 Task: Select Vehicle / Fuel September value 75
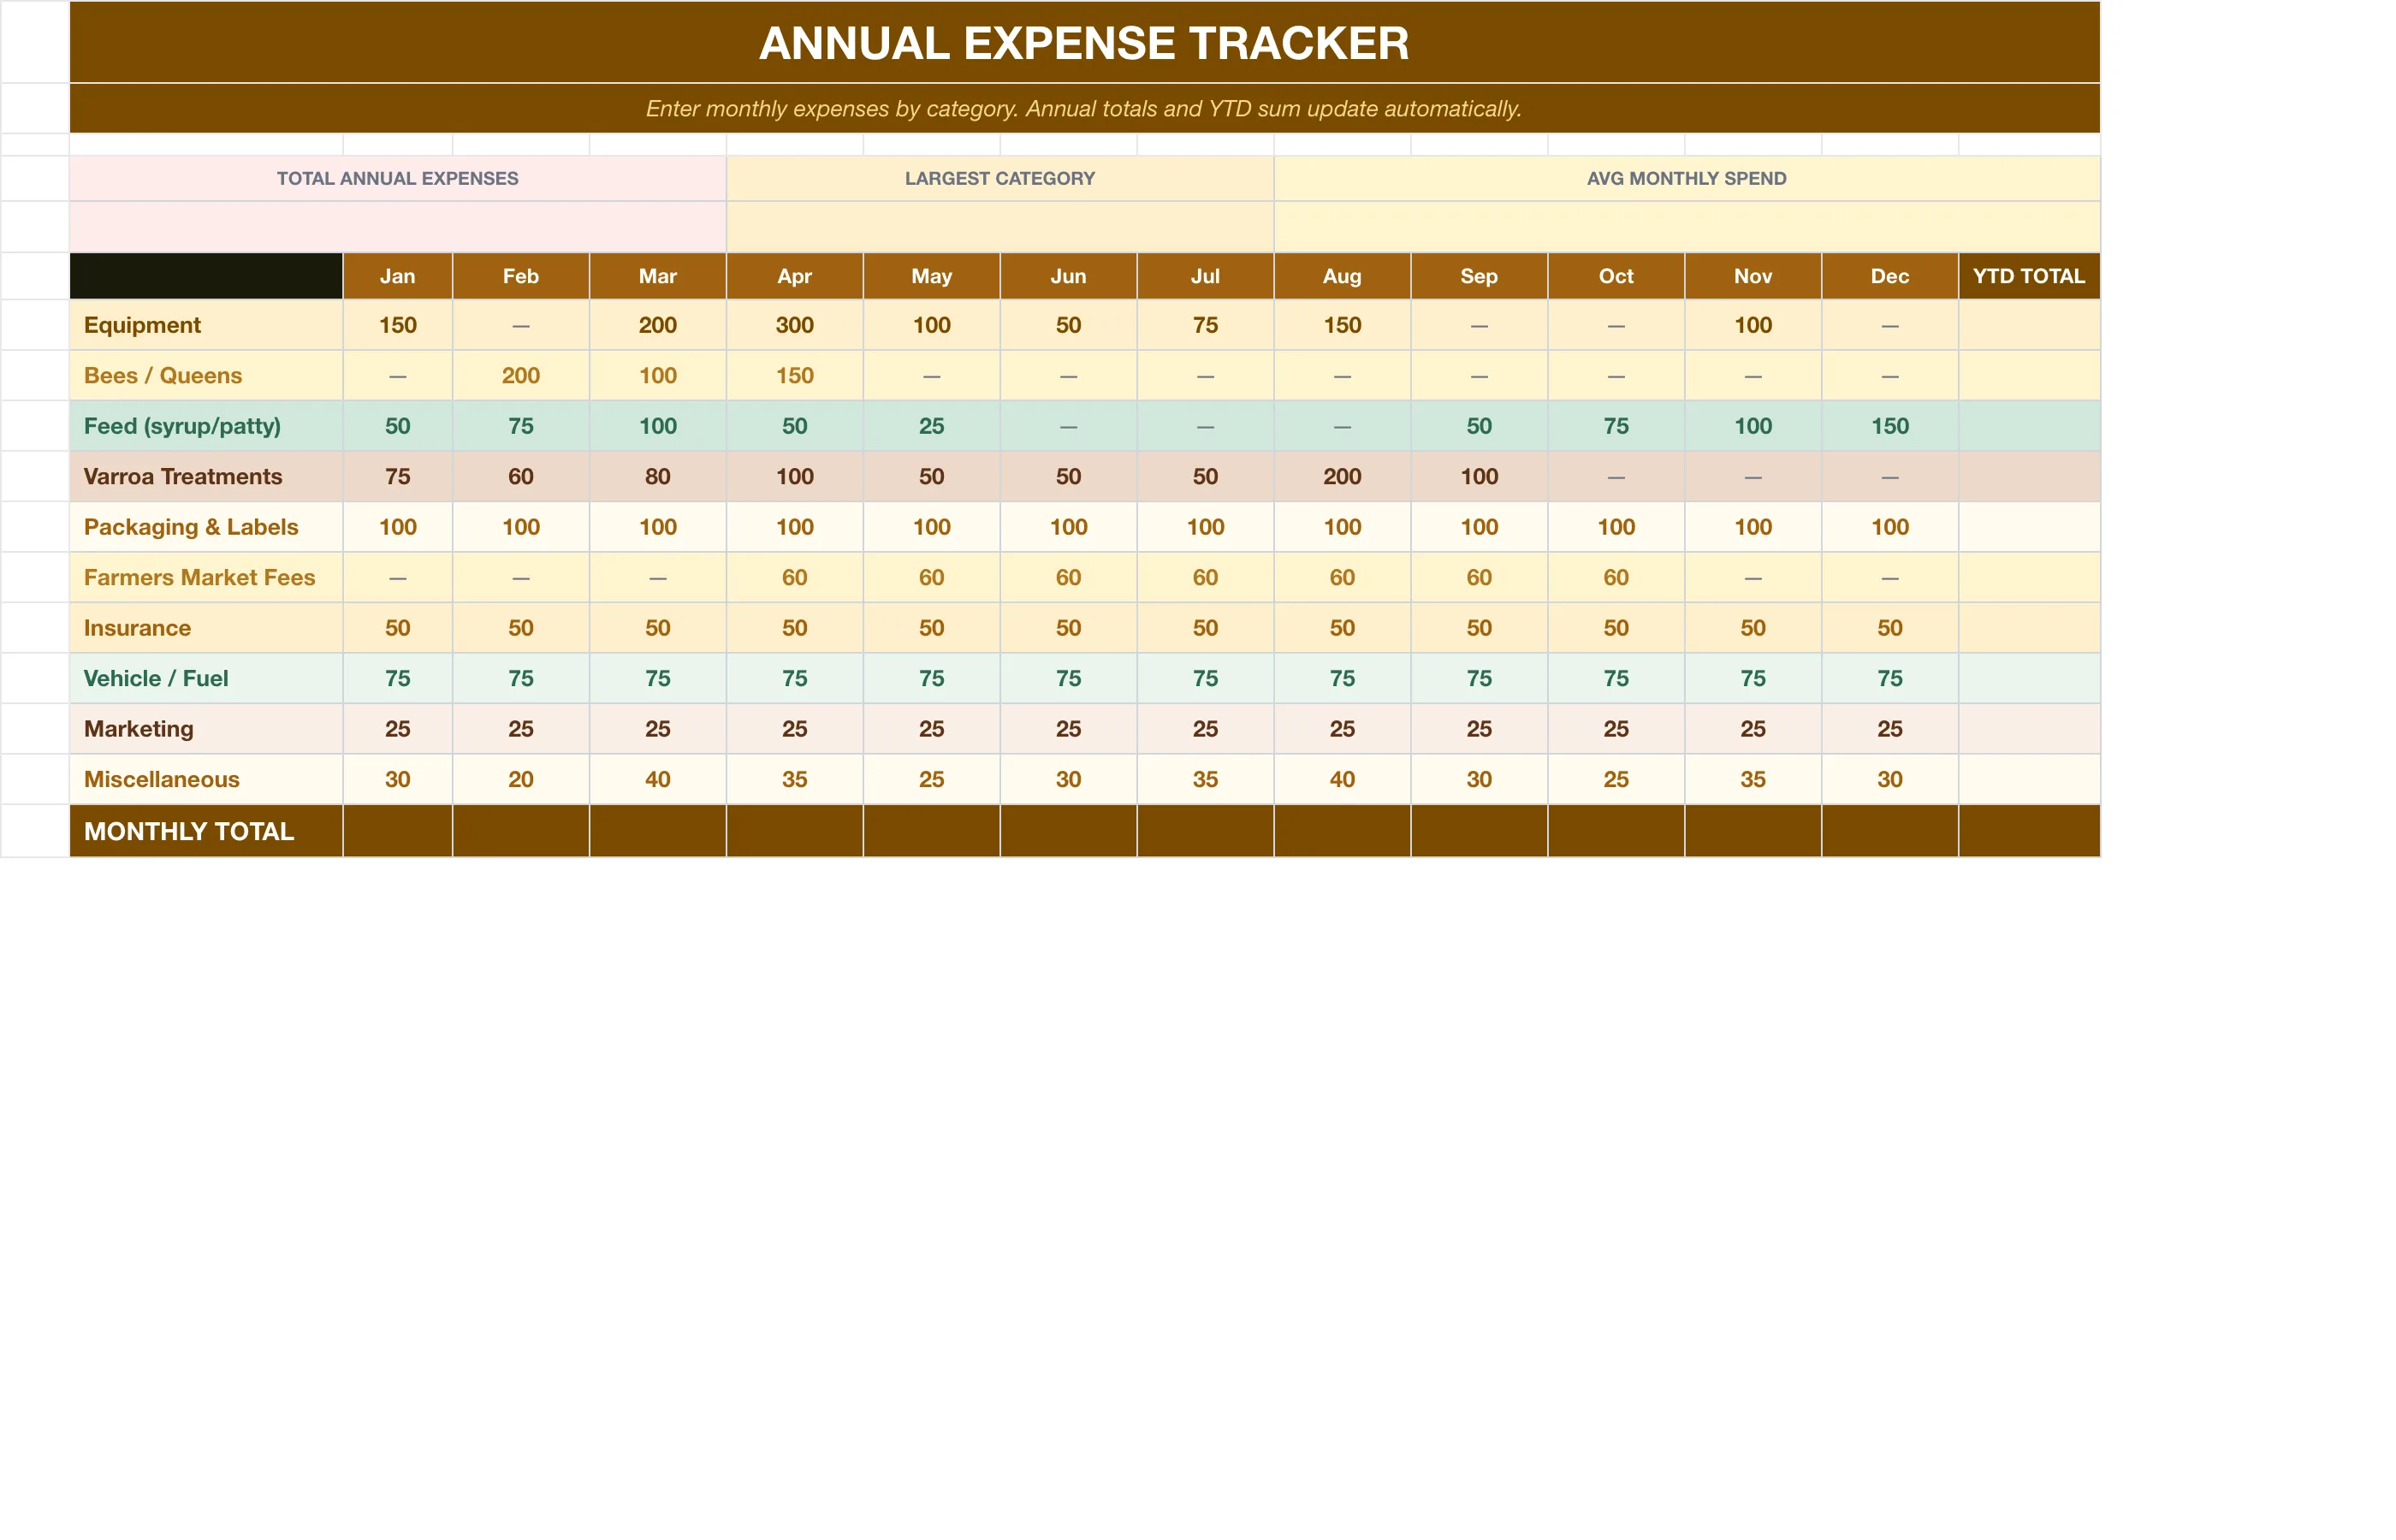[1479, 678]
